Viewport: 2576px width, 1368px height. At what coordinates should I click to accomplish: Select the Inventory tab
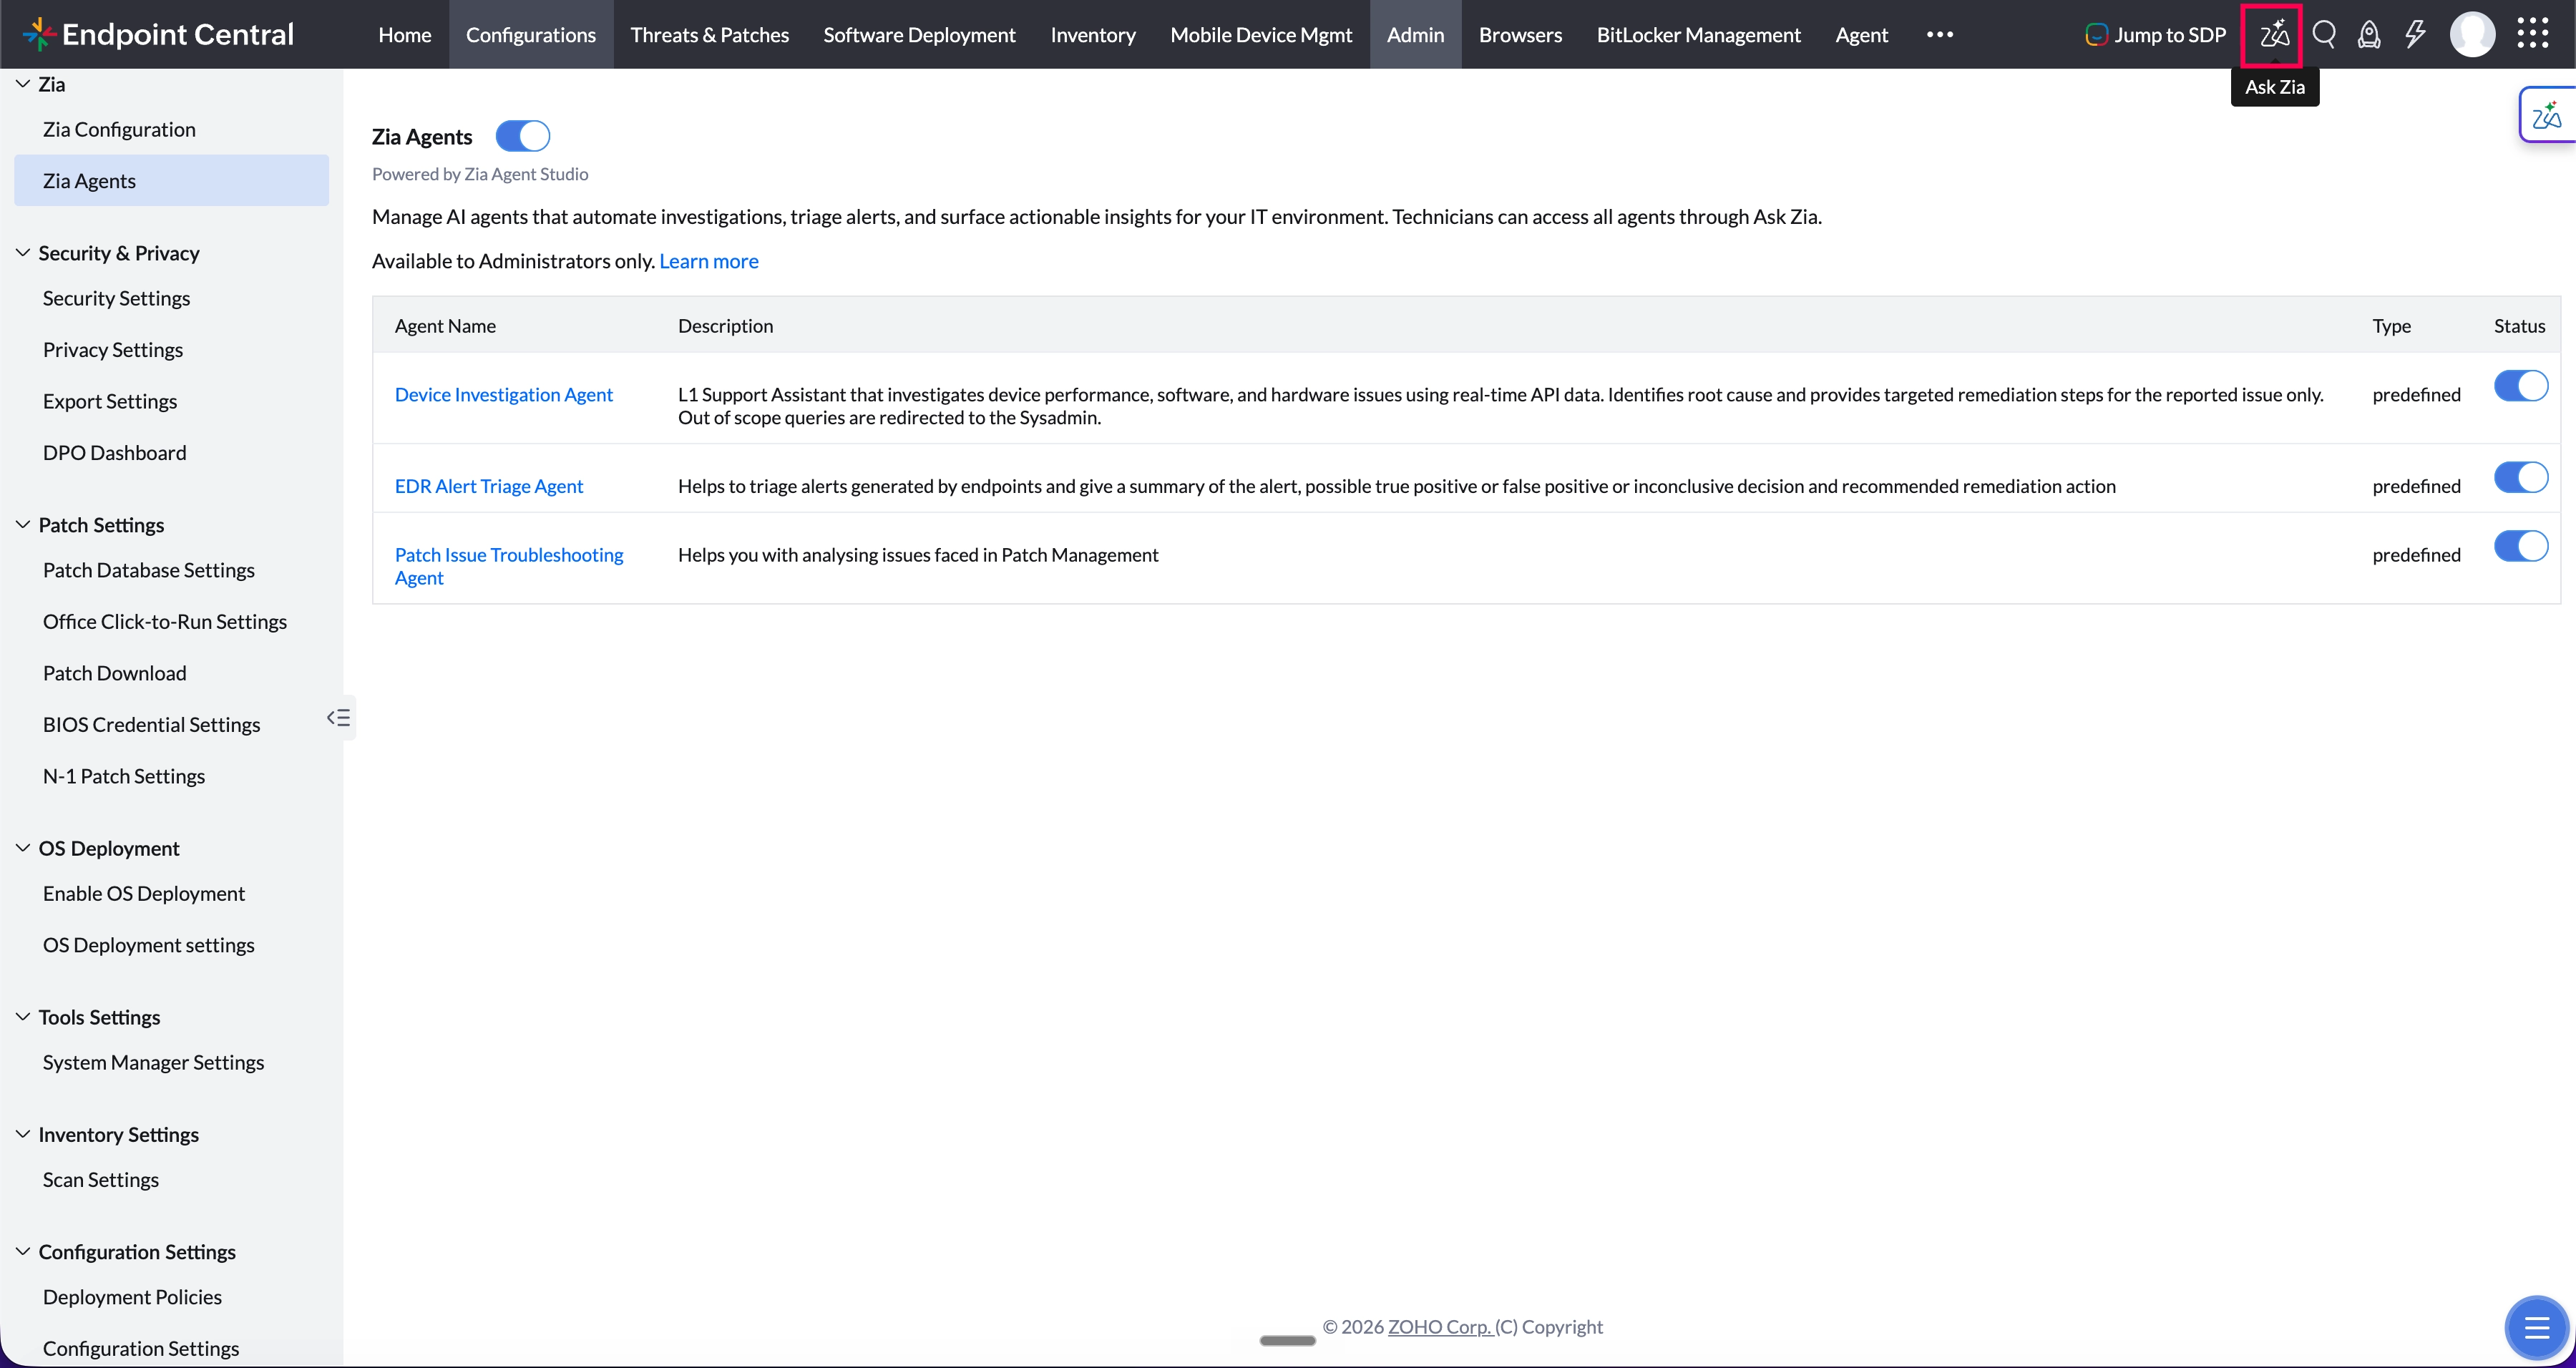click(1093, 35)
